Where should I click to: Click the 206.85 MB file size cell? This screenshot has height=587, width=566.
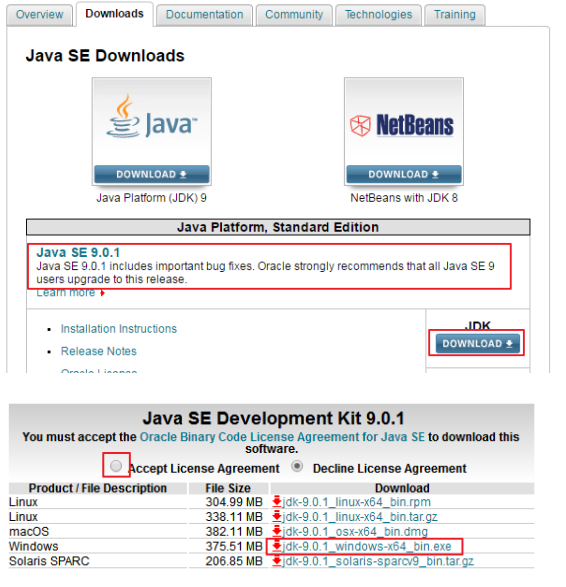pyautogui.click(x=234, y=561)
